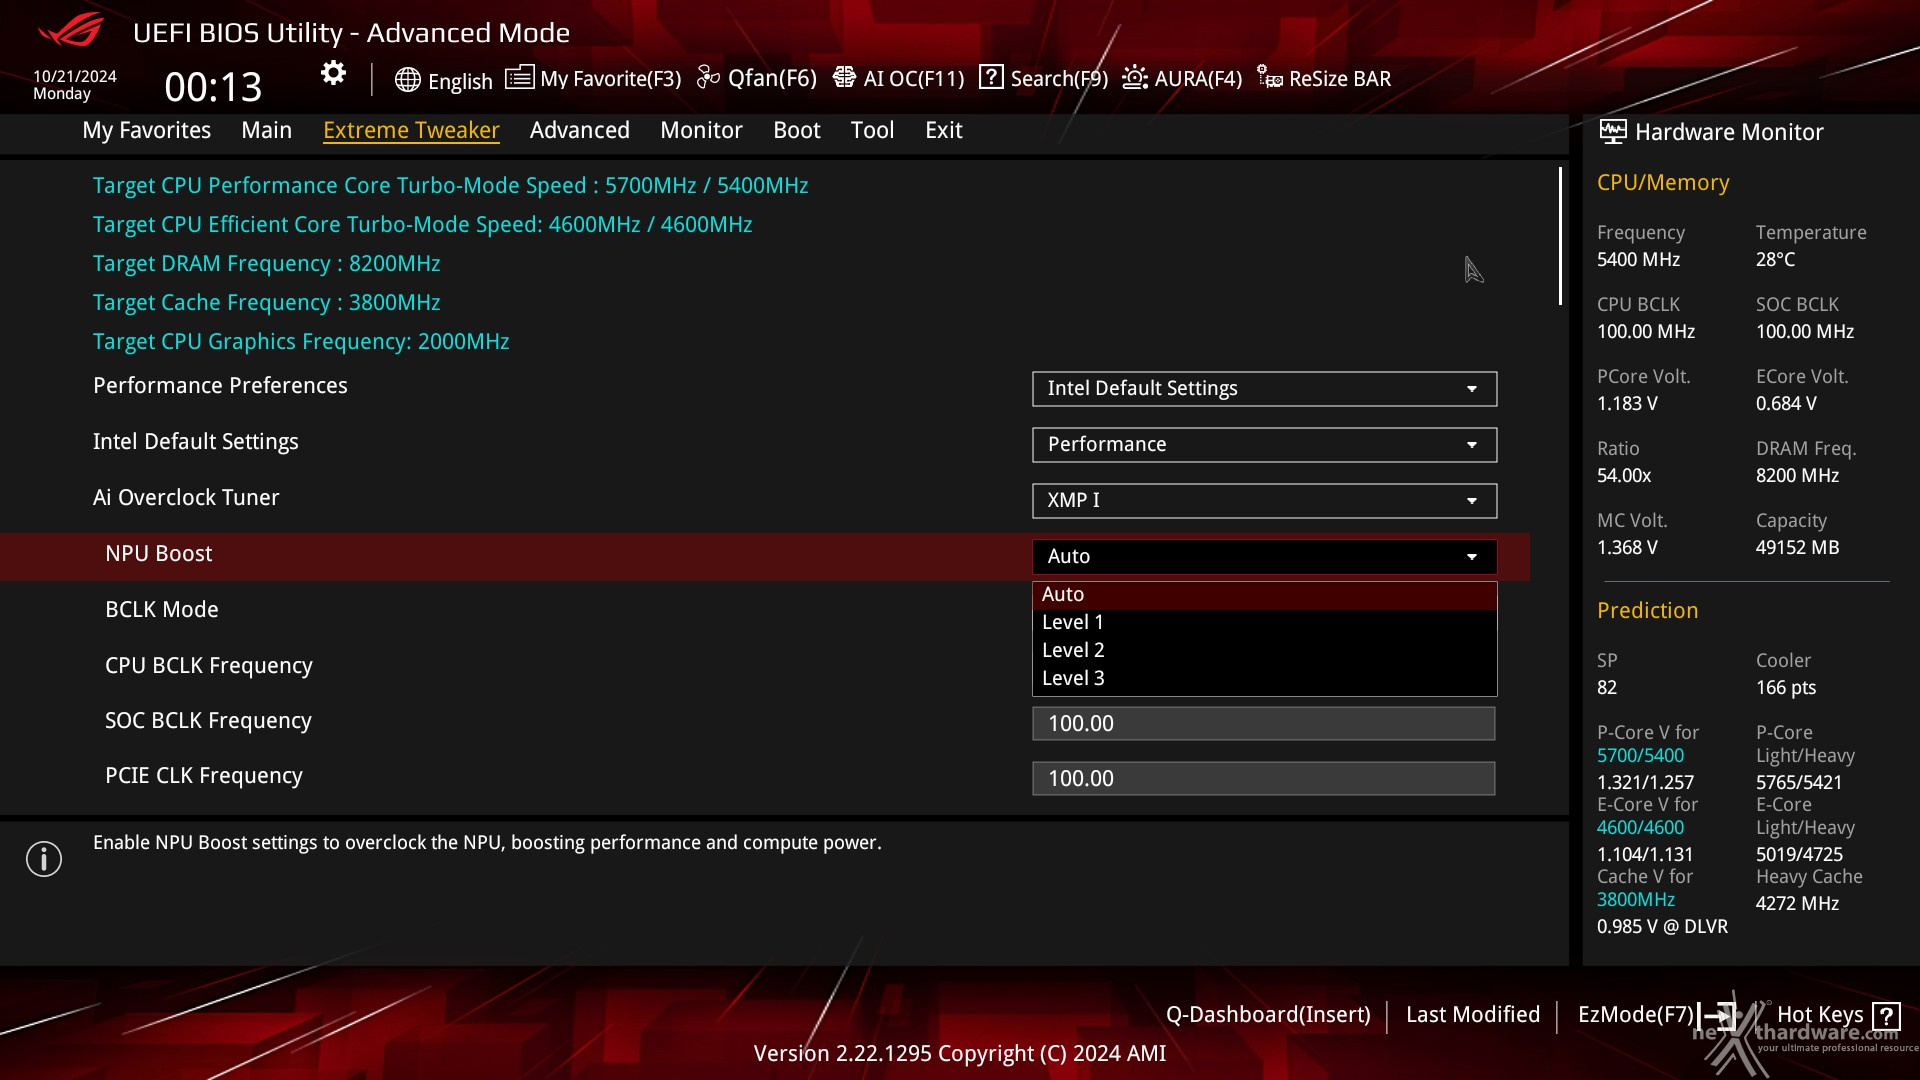Launch AI OC brain icon

pos(844,78)
